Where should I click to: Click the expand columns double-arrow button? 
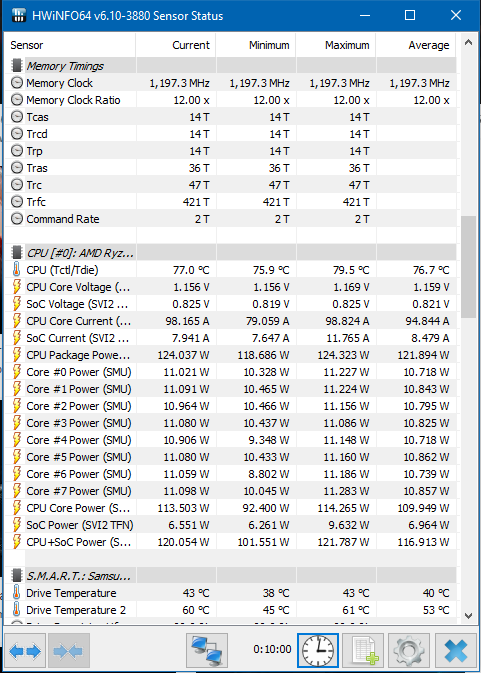click(24, 651)
